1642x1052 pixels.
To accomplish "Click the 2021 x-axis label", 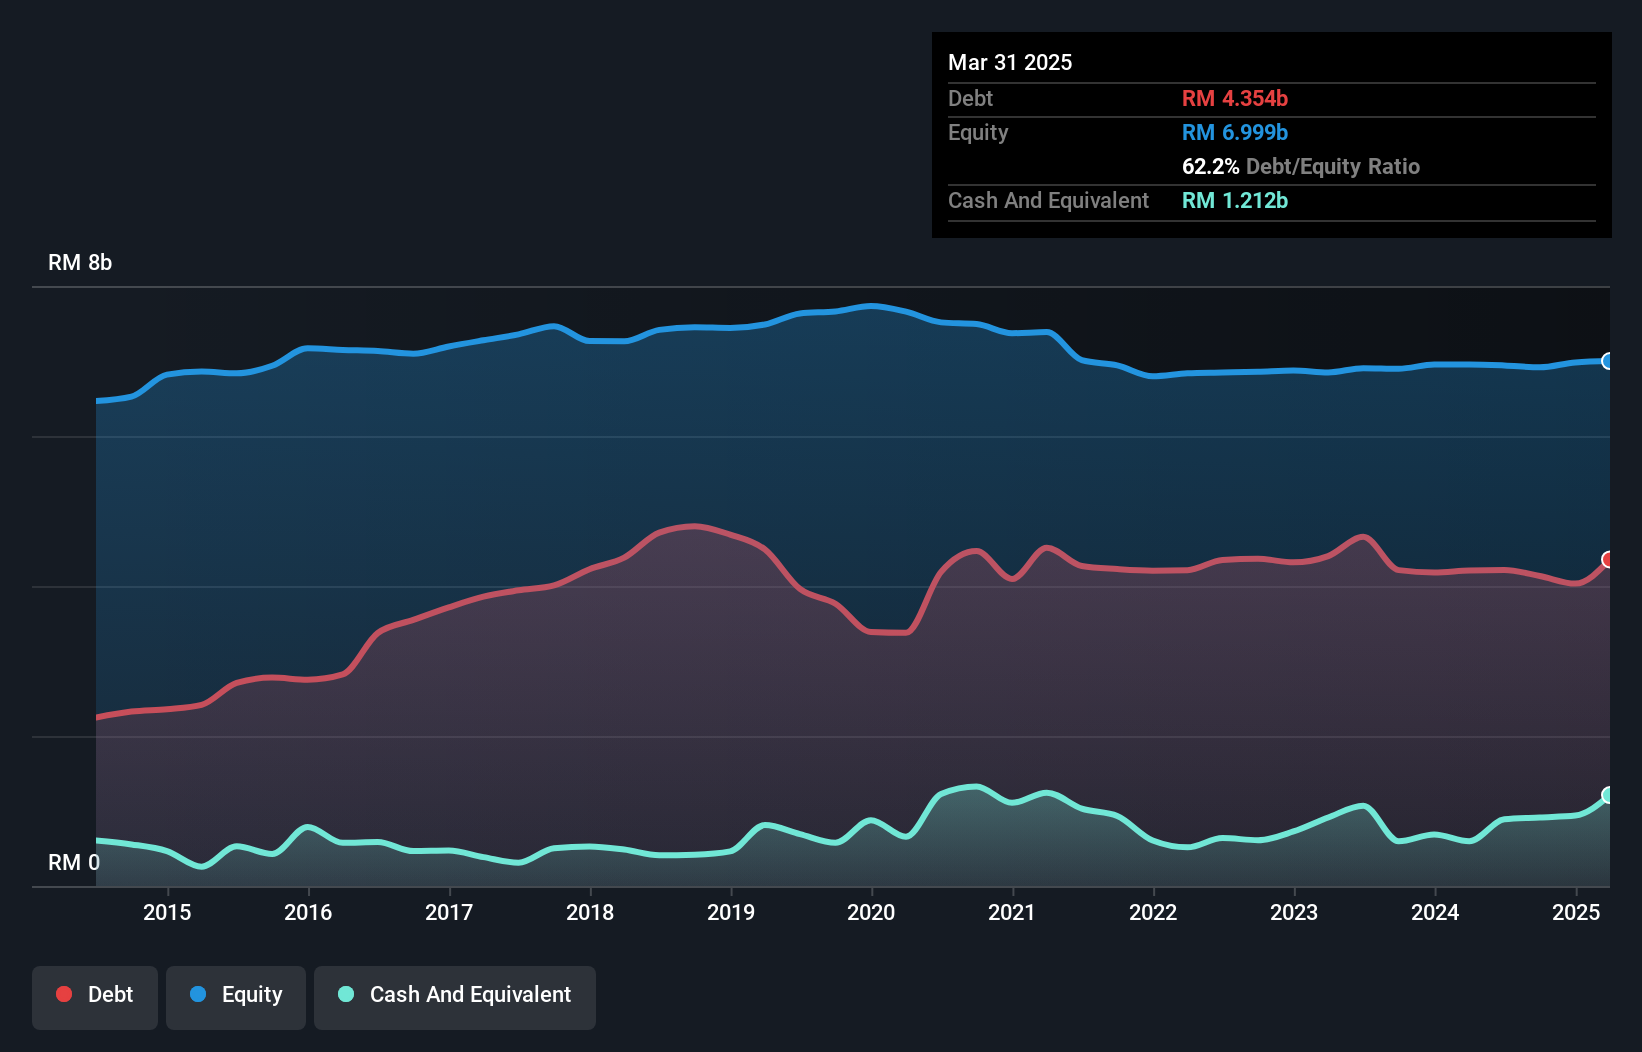I will pyautogui.click(x=1012, y=912).
